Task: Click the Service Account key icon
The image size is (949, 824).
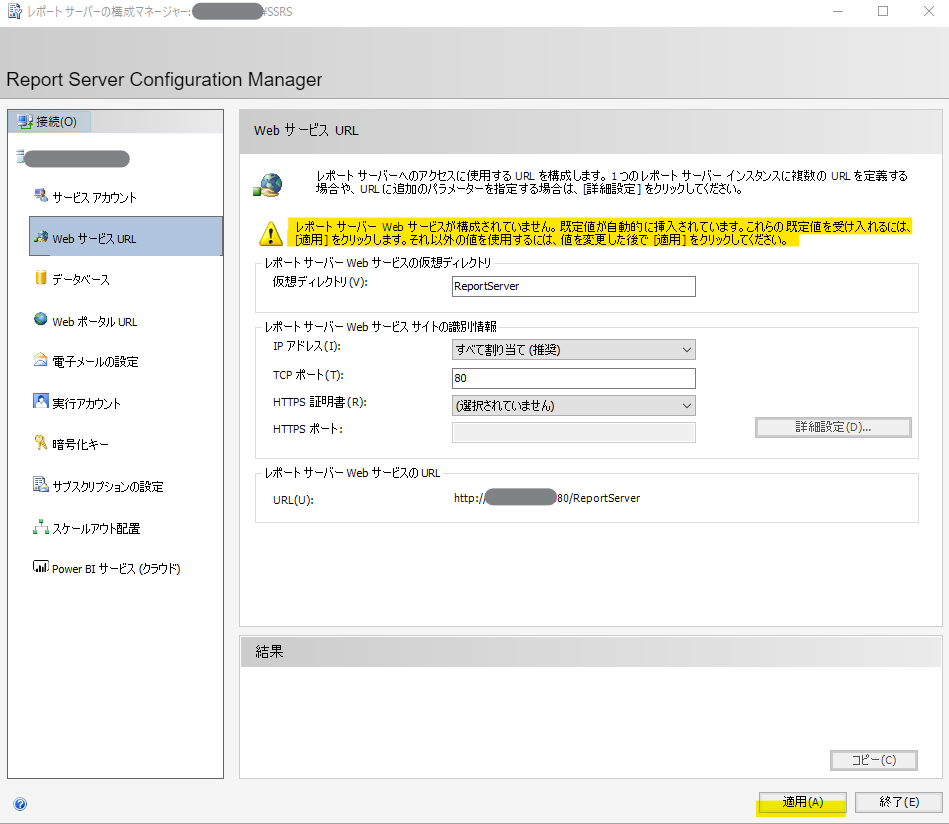Action: click(41, 196)
